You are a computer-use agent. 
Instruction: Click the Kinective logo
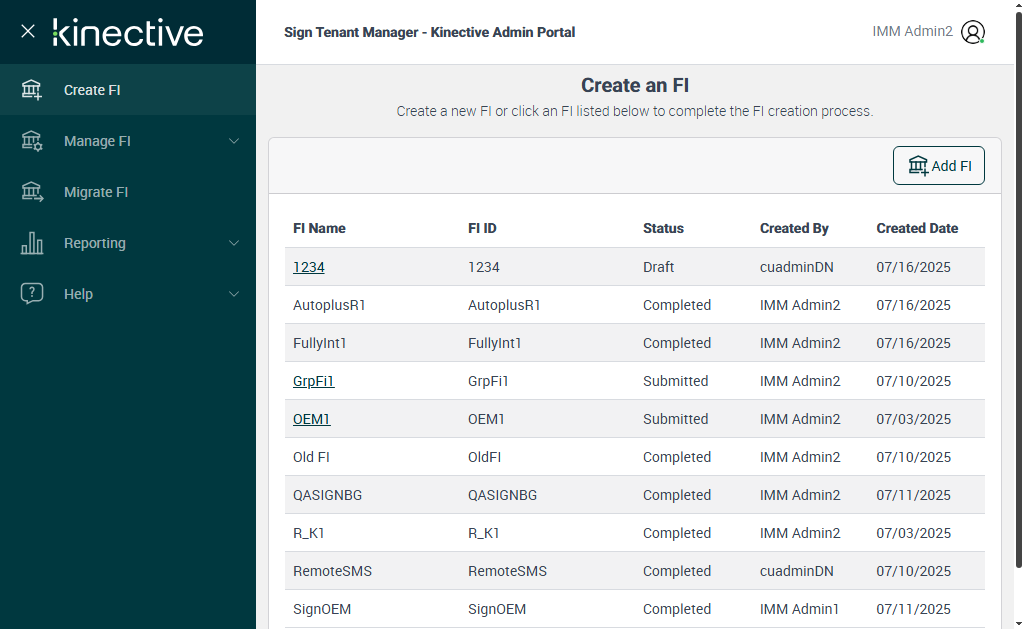(128, 32)
